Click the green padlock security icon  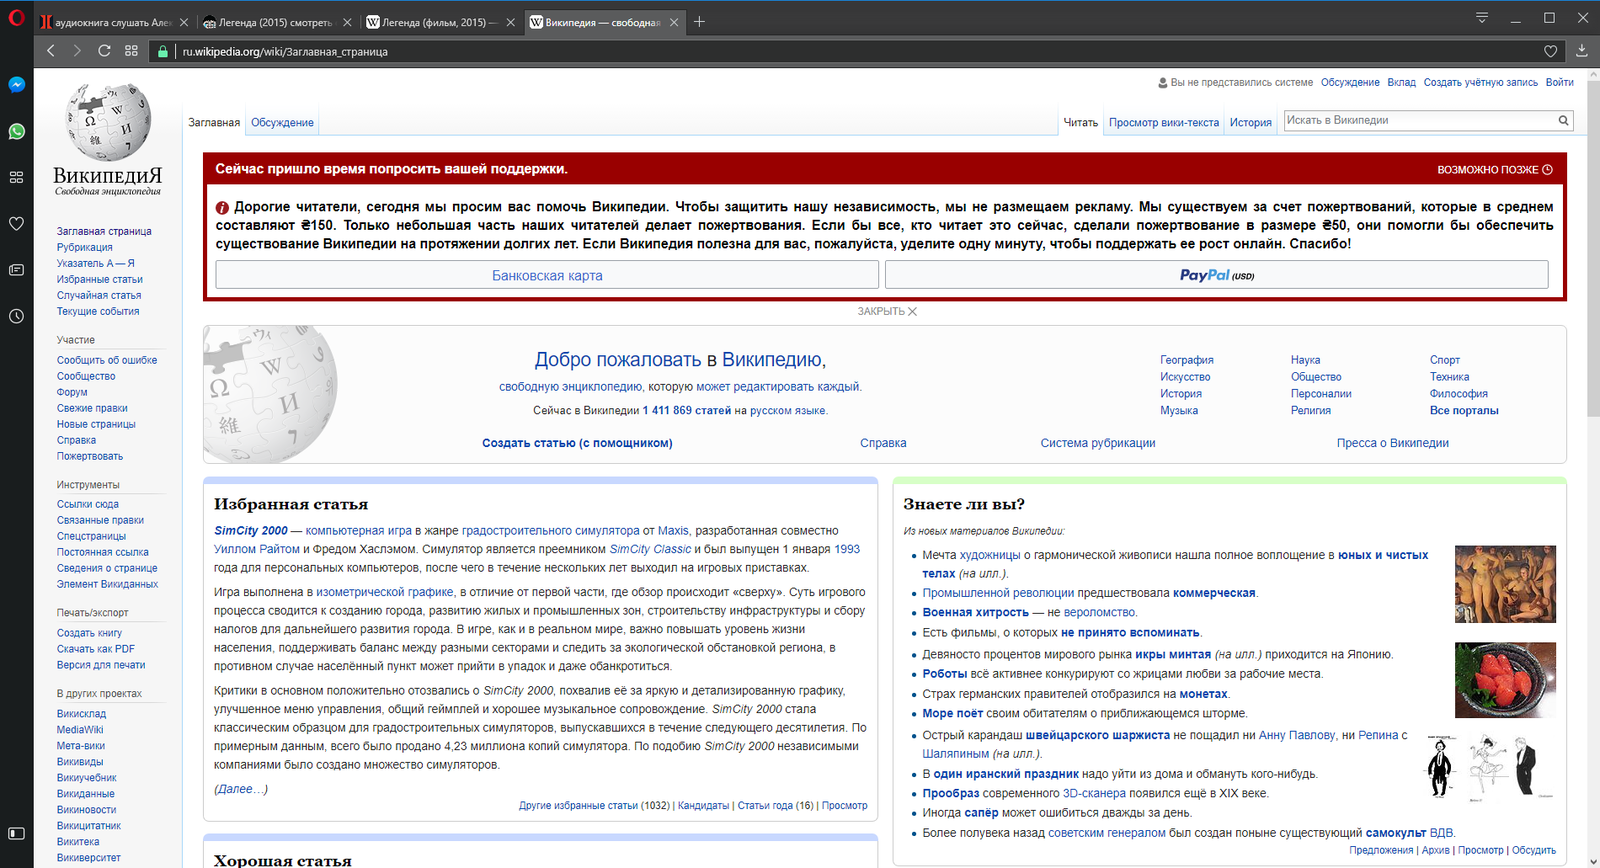coord(162,51)
